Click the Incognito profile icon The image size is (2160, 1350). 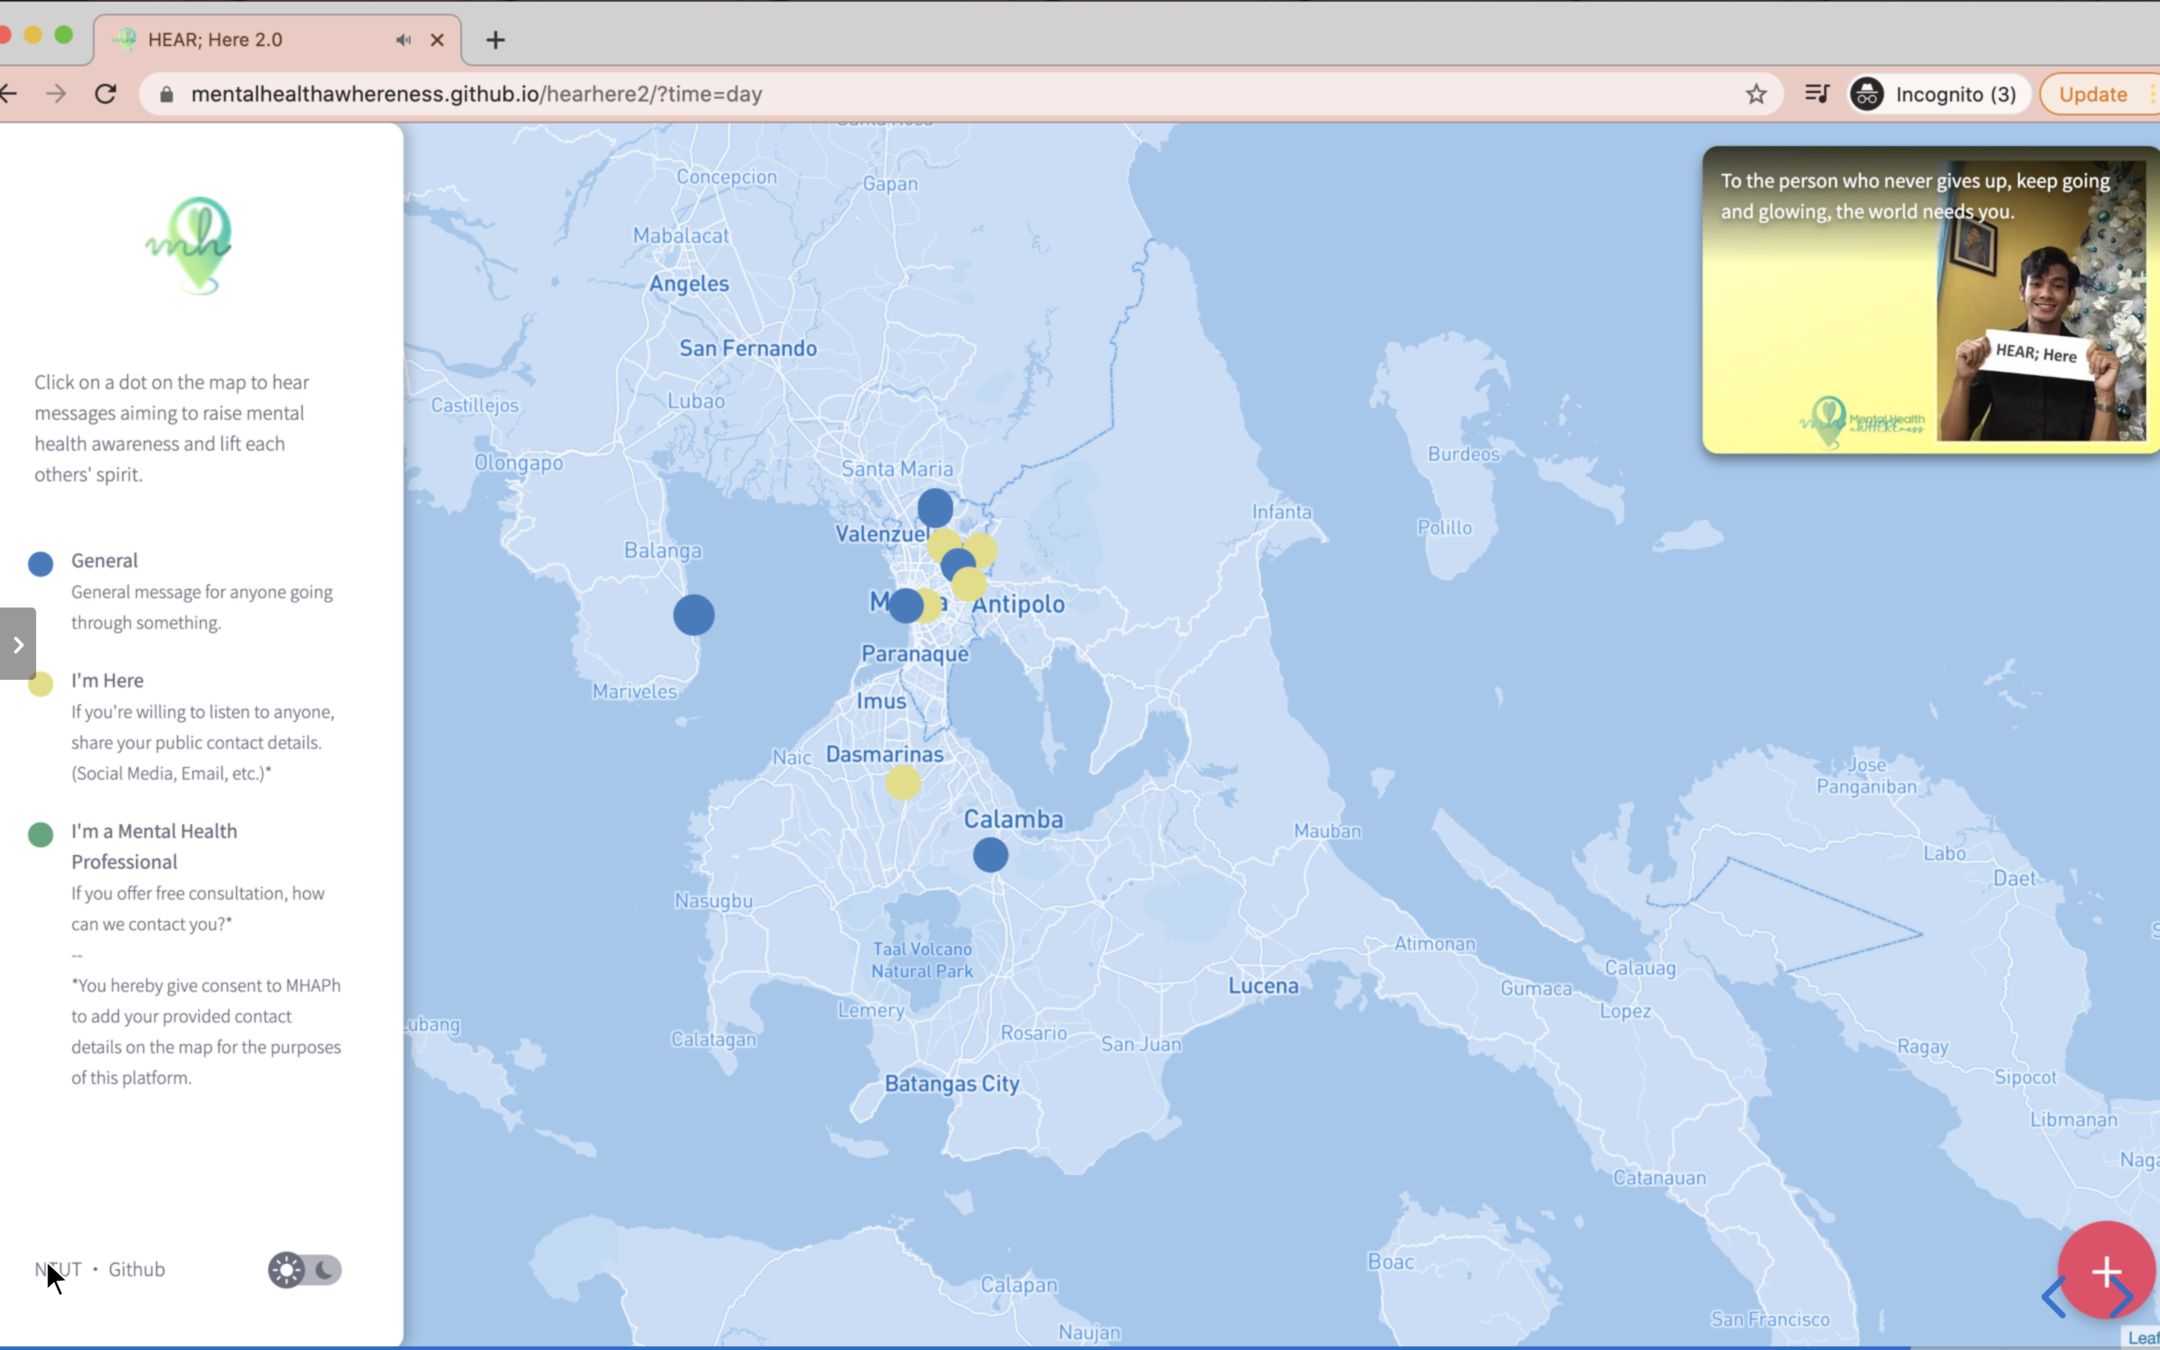coord(1866,94)
